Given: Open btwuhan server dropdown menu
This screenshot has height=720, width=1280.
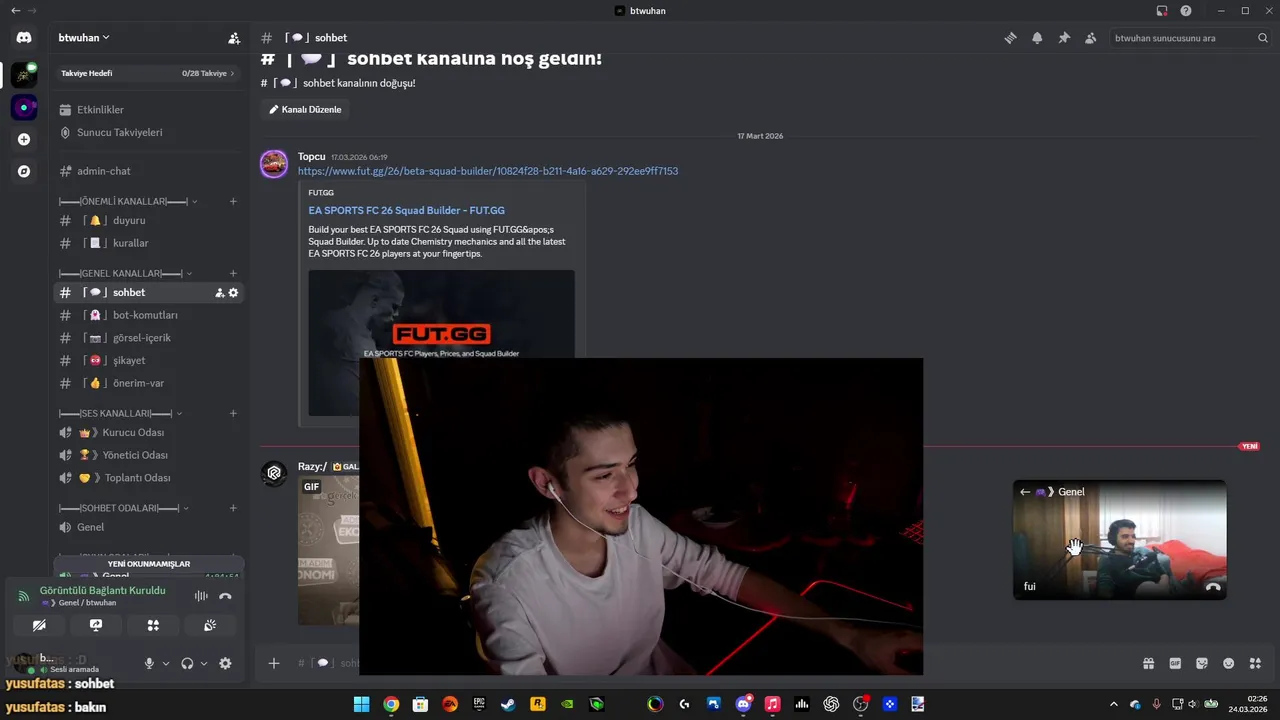Looking at the screenshot, I should coord(84,38).
